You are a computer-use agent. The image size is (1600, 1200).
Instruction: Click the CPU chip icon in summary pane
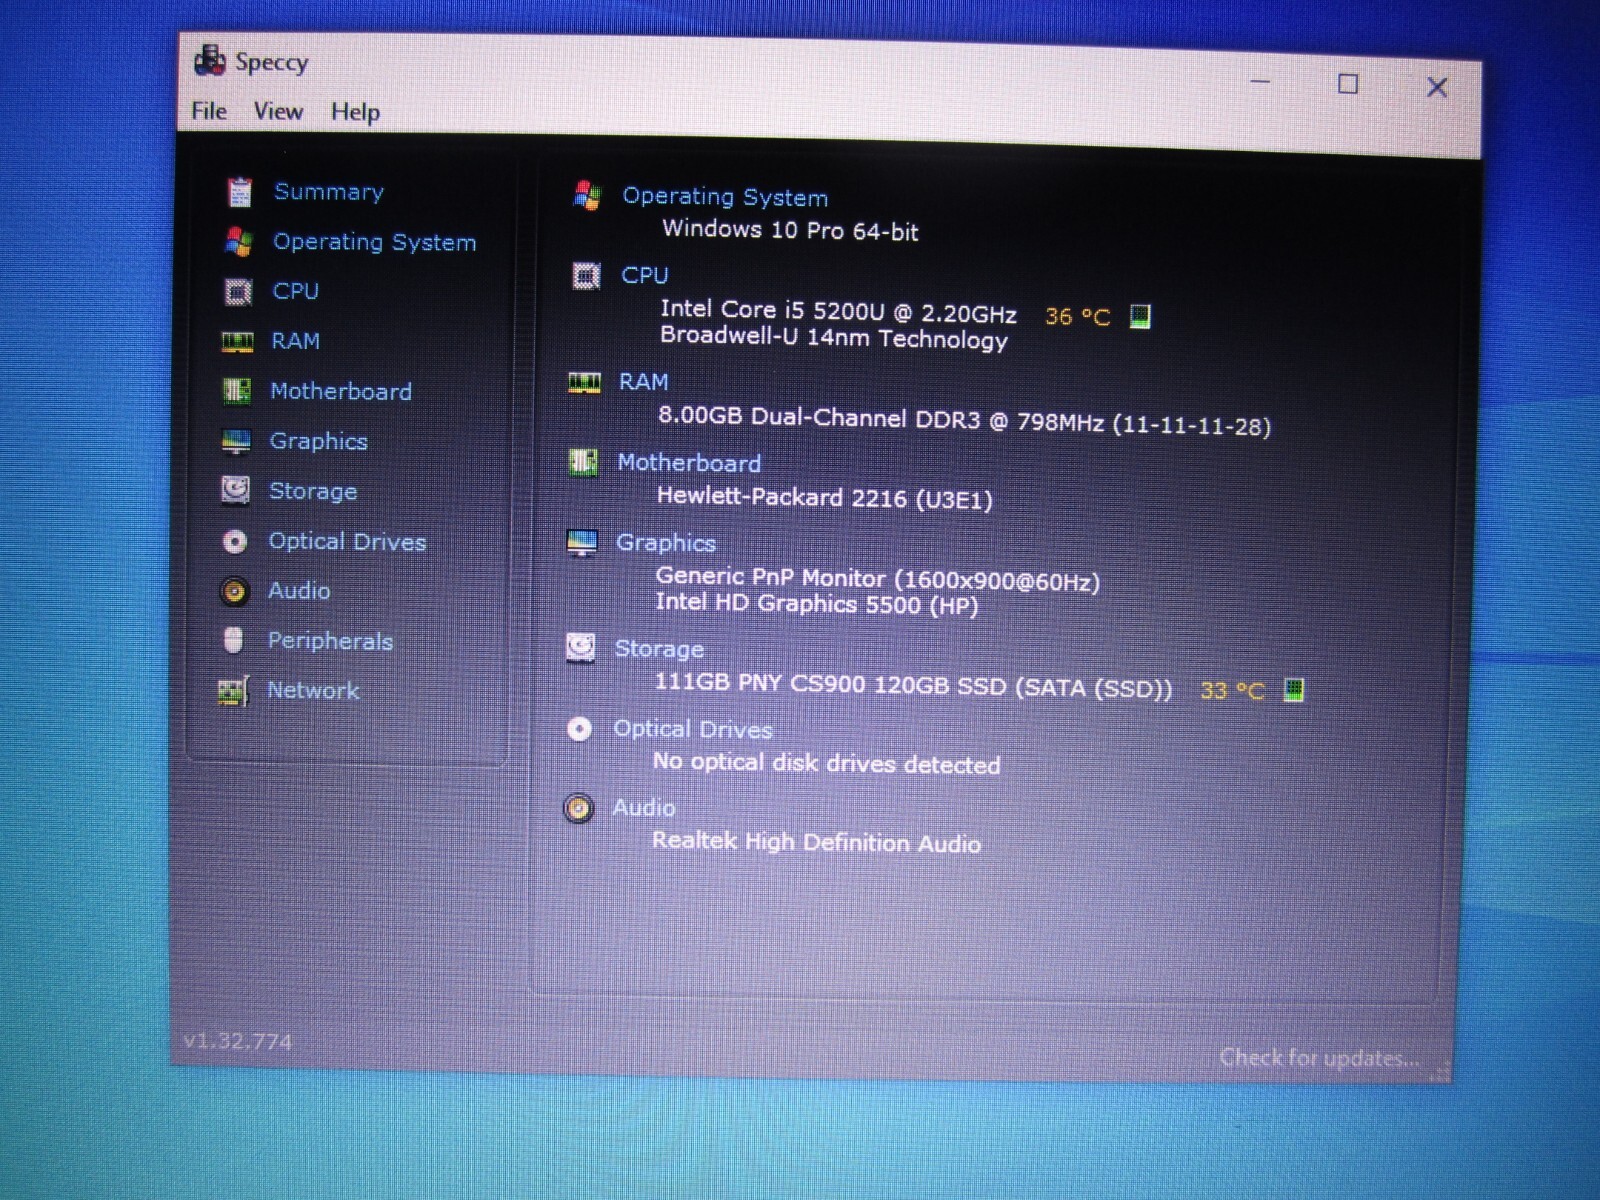point(586,275)
